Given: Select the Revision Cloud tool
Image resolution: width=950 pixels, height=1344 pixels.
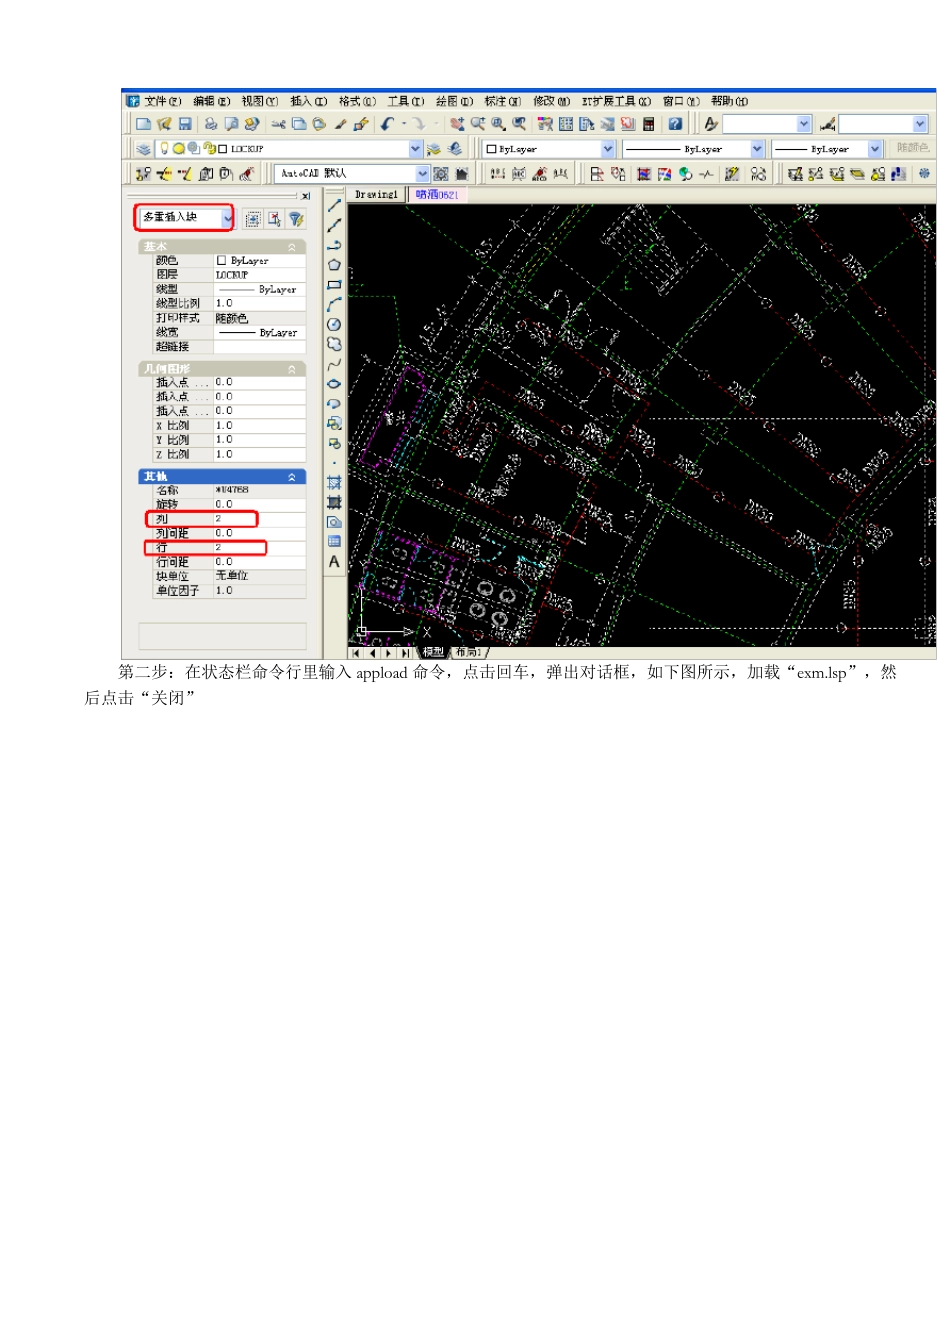Looking at the screenshot, I should point(334,344).
